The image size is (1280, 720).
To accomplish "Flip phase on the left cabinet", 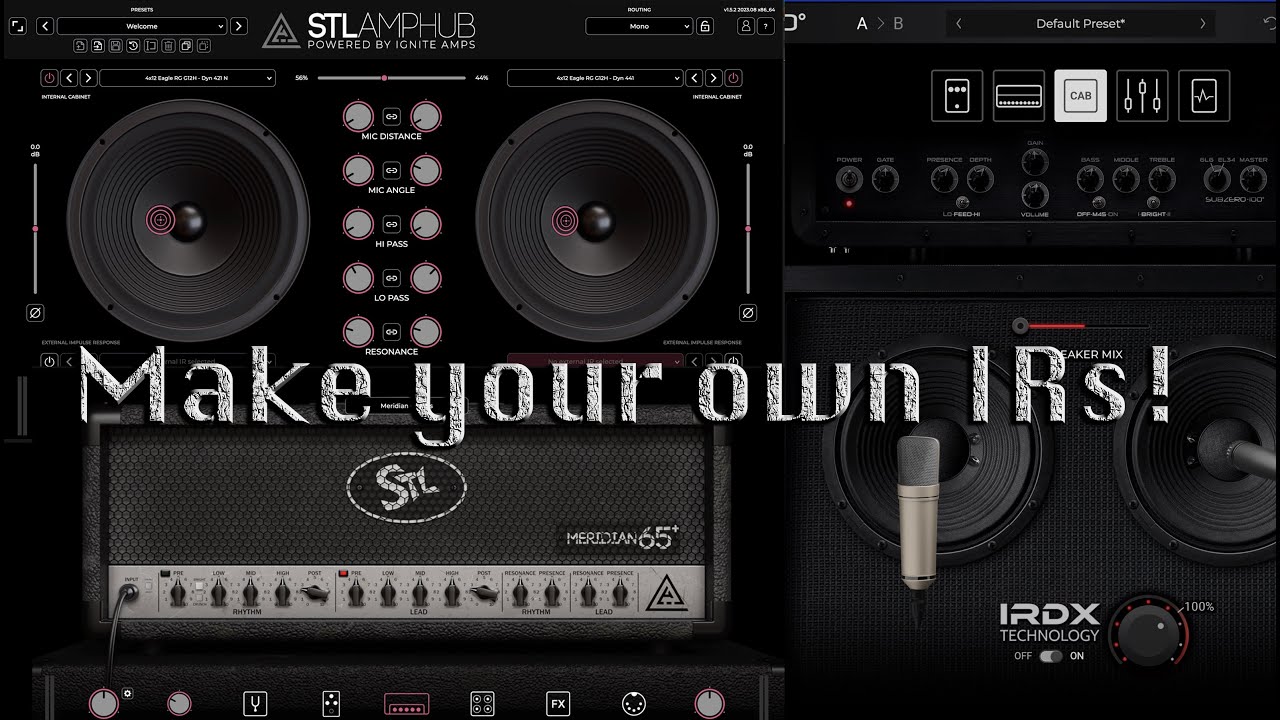I will click(x=35, y=313).
